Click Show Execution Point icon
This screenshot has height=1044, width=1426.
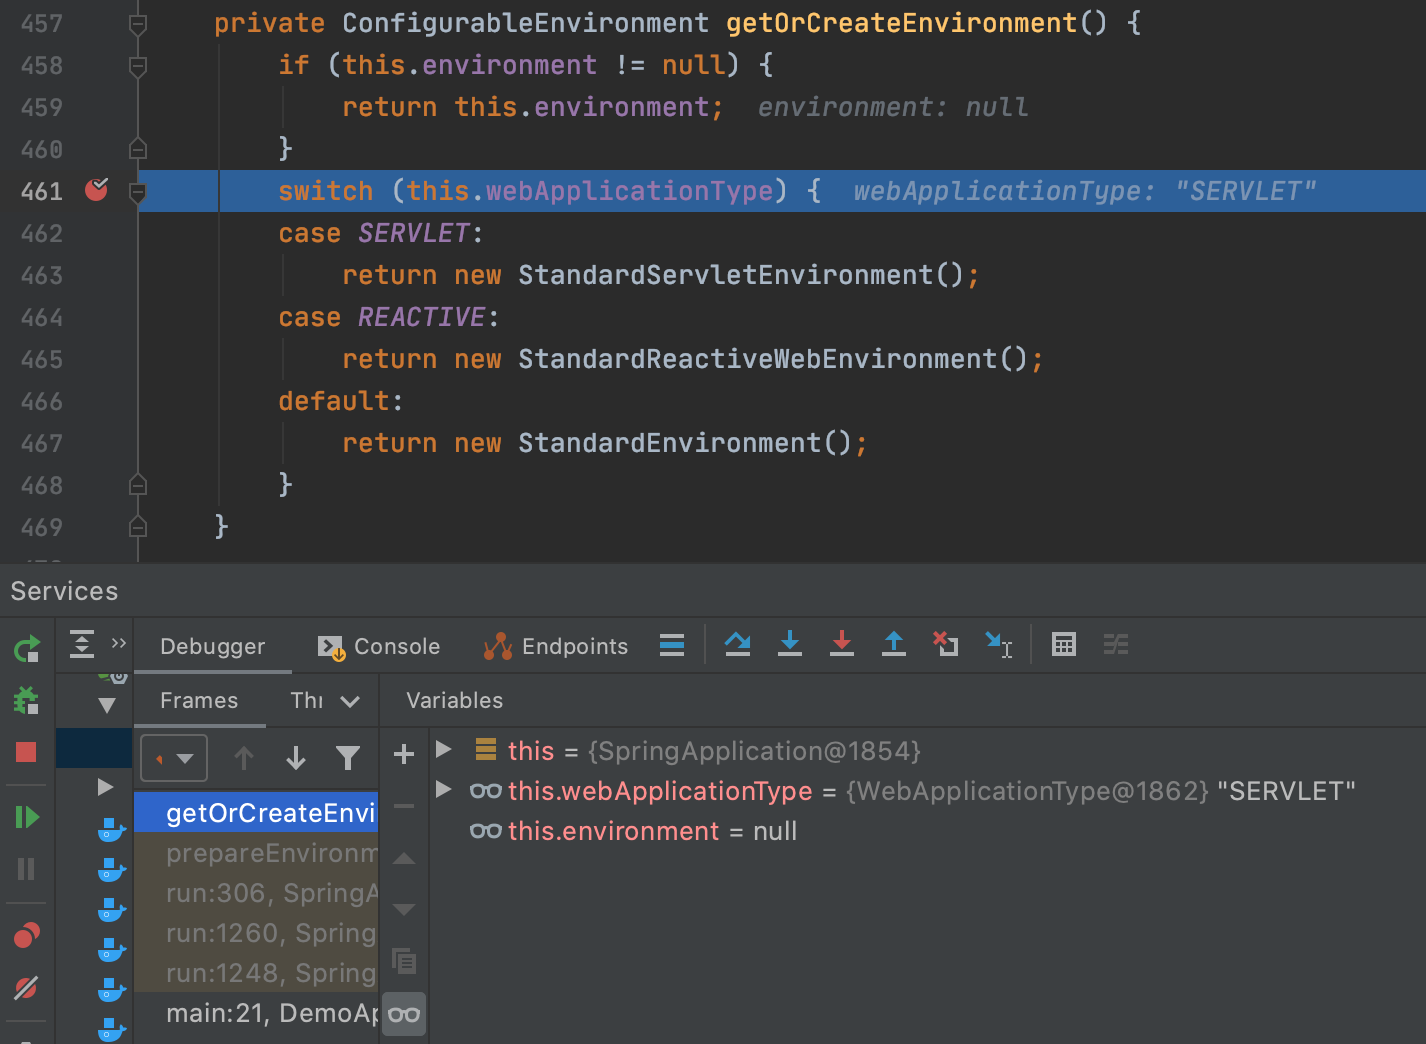tap(738, 644)
